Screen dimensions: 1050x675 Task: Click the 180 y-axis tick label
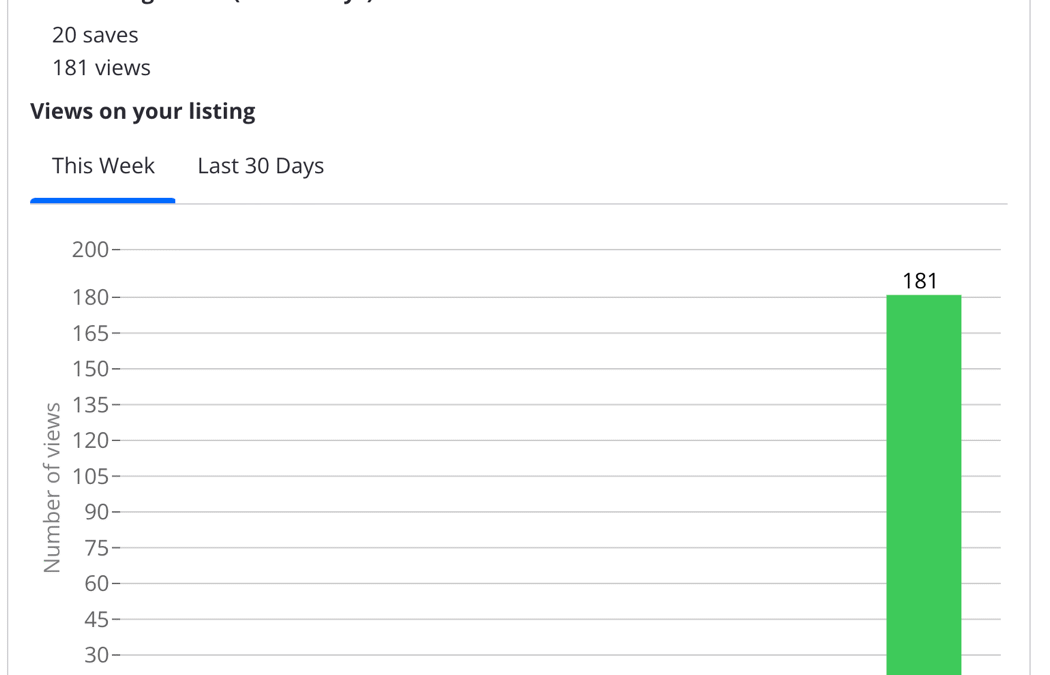90,297
